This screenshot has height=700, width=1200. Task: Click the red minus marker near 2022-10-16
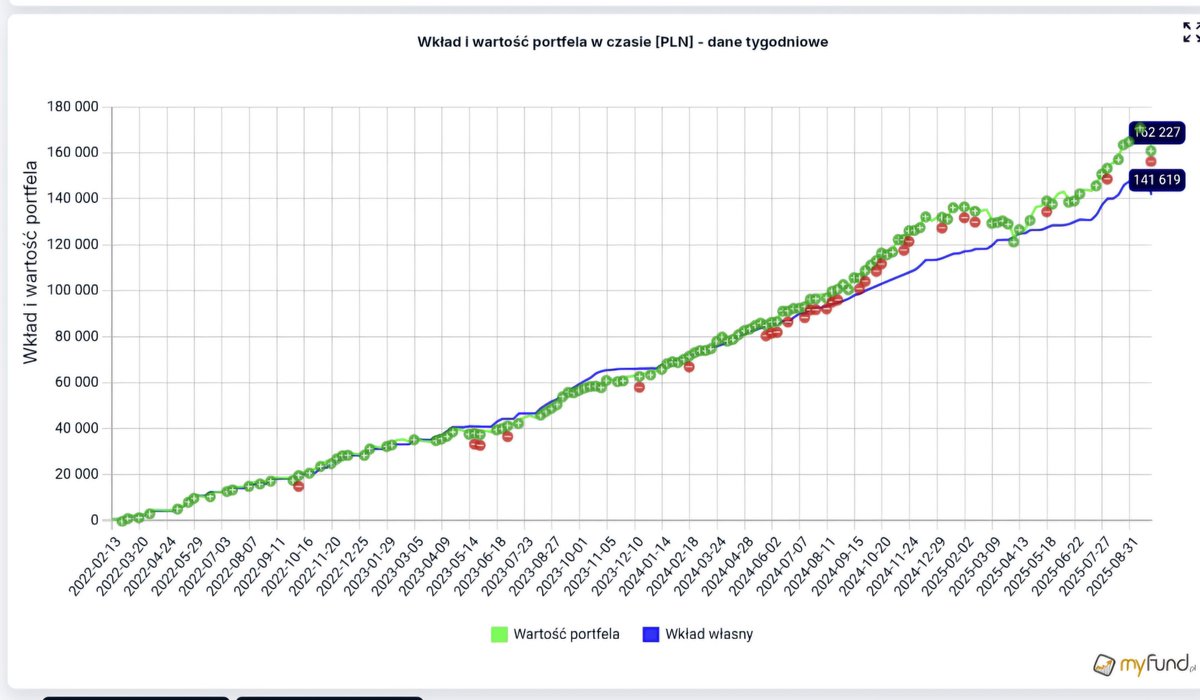(298, 486)
